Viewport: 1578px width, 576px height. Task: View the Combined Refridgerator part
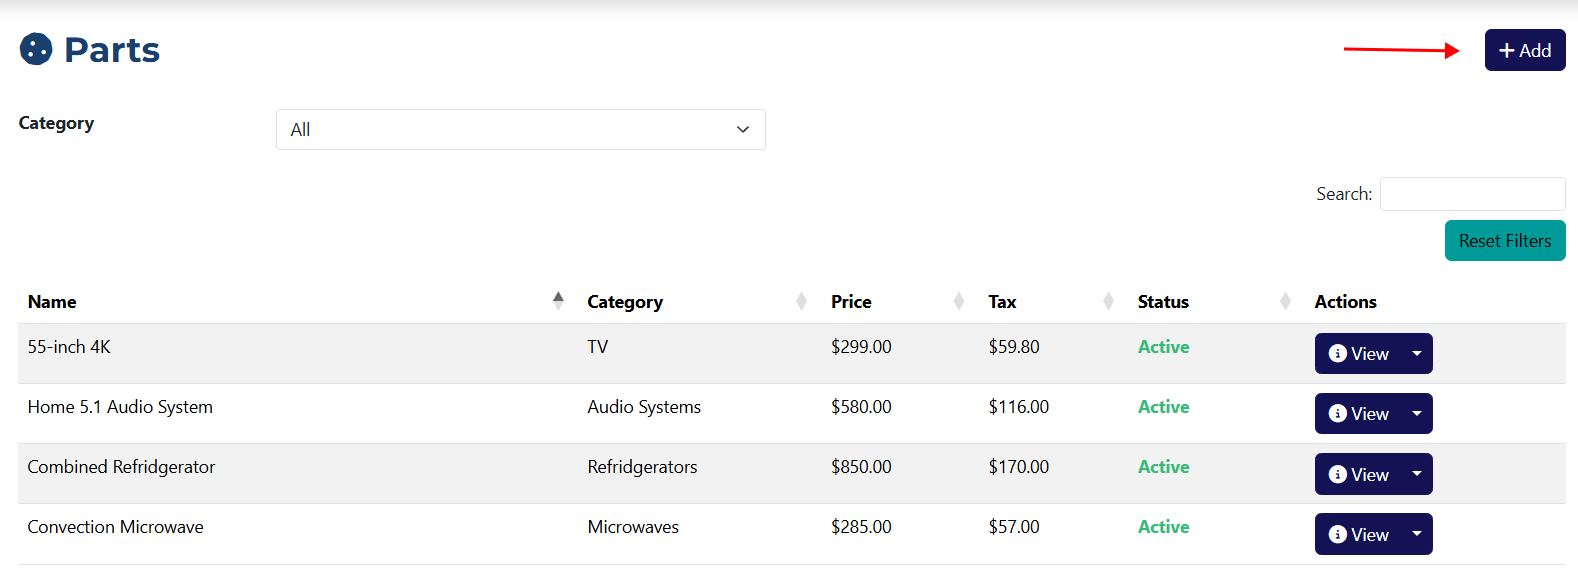pyautogui.click(x=1358, y=474)
